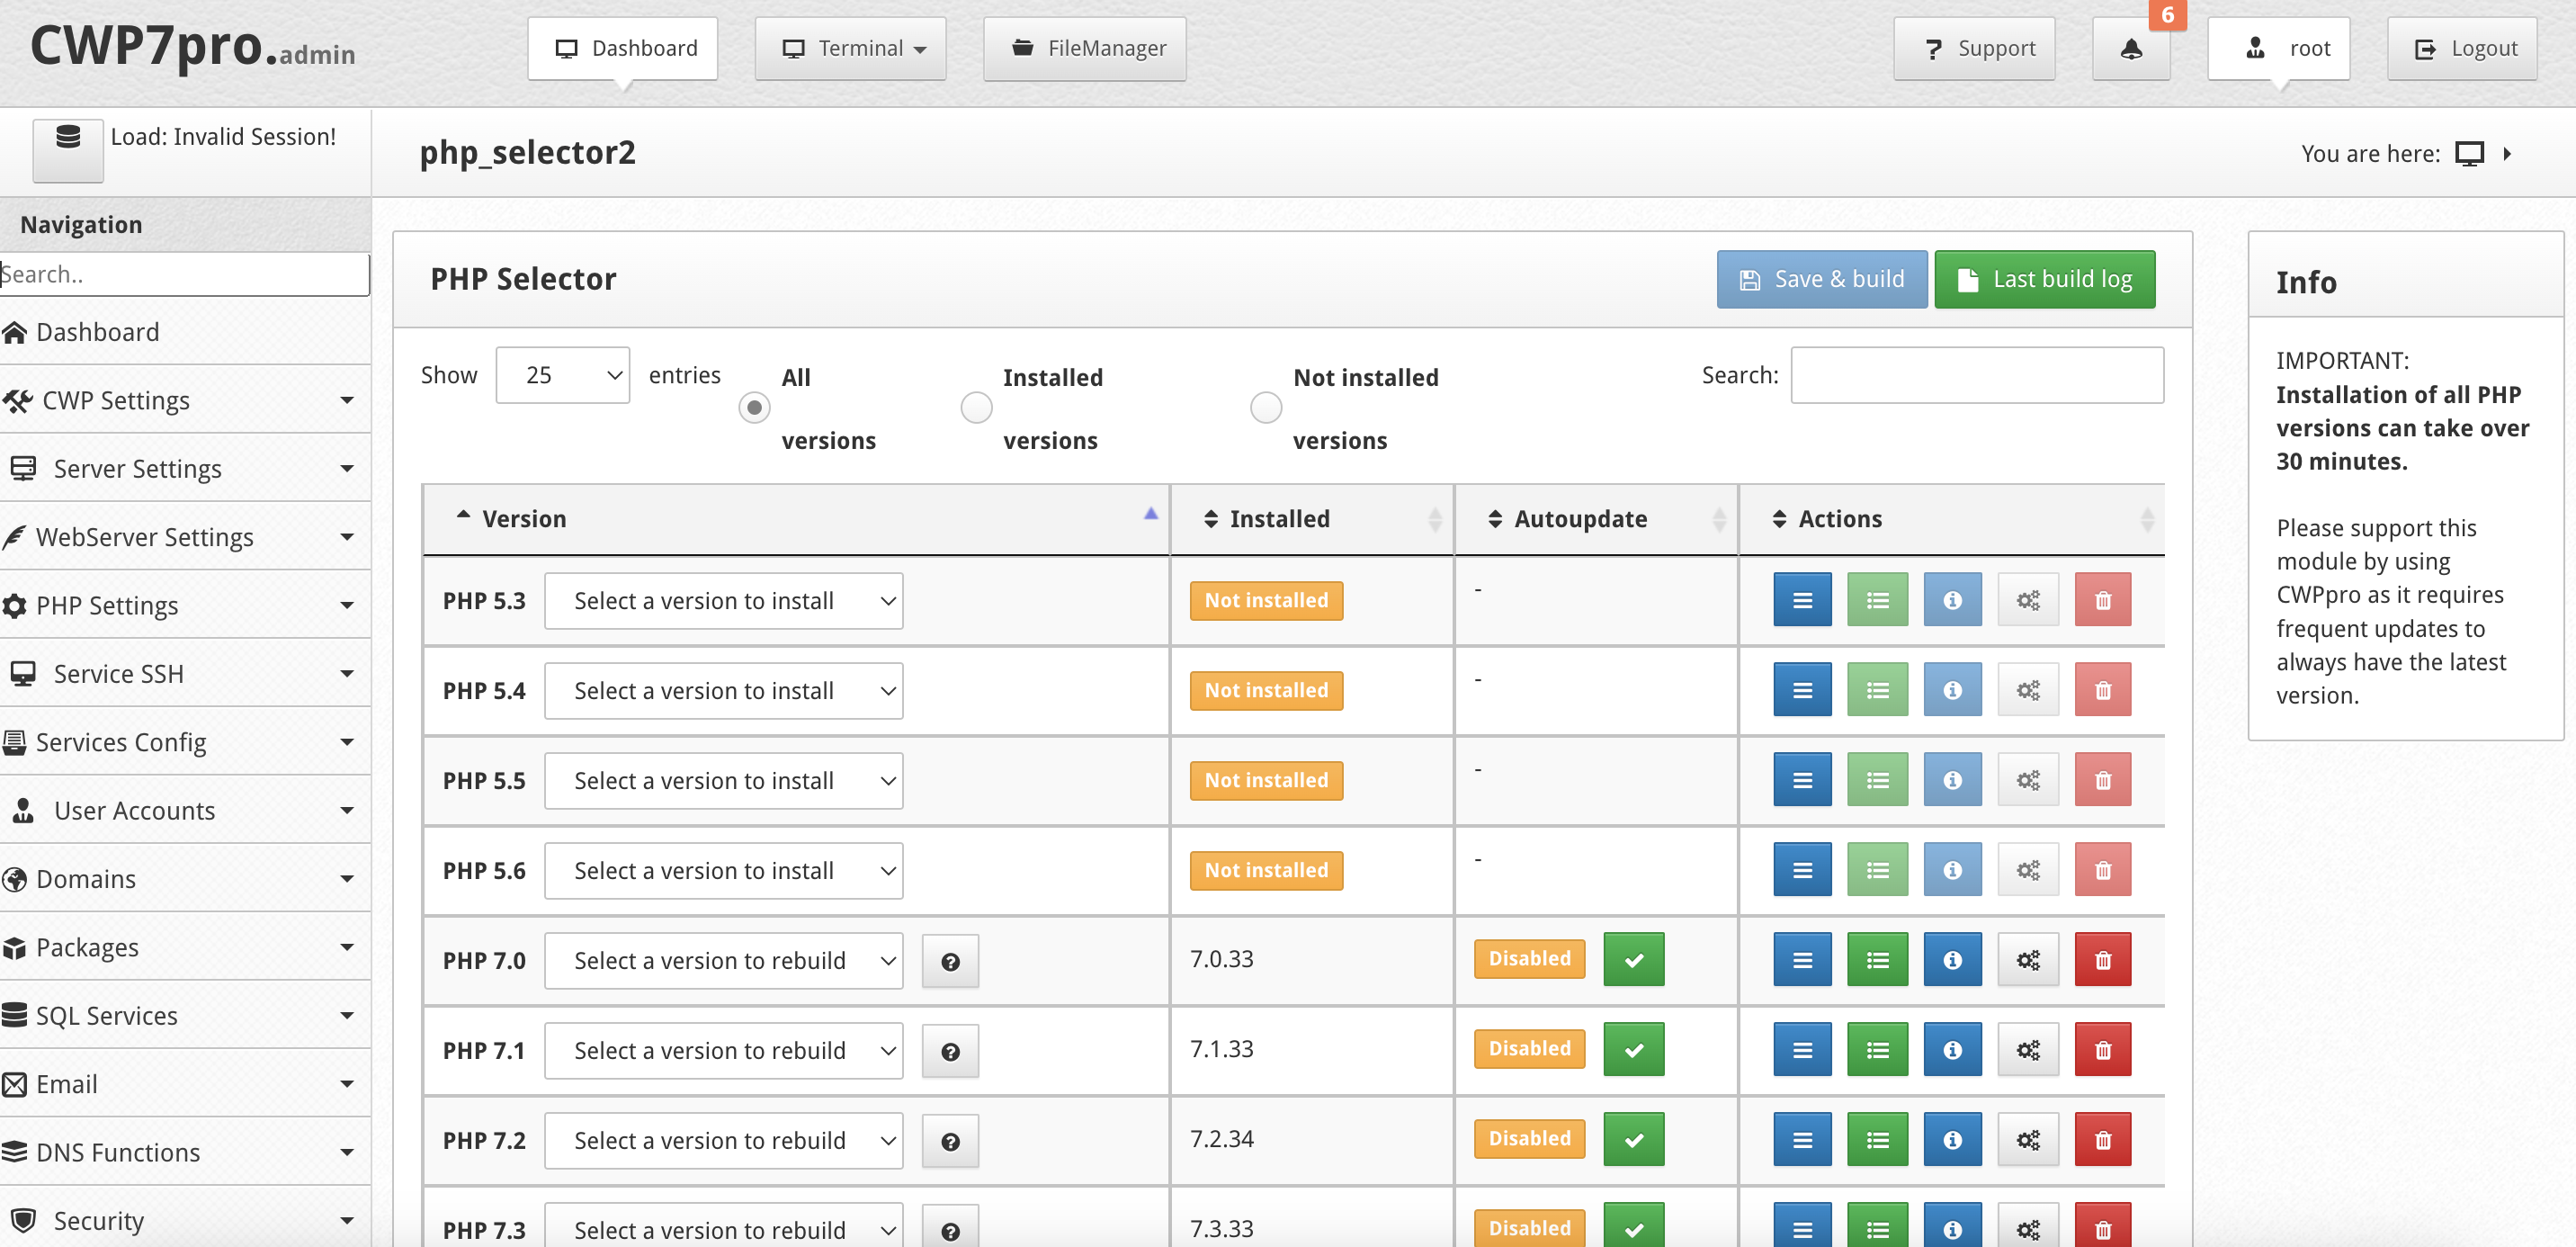Click the red trash icon for PHP 7.0
Image resolution: width=2576 pixels, height=1247 pixels.
pos(2102,960)
